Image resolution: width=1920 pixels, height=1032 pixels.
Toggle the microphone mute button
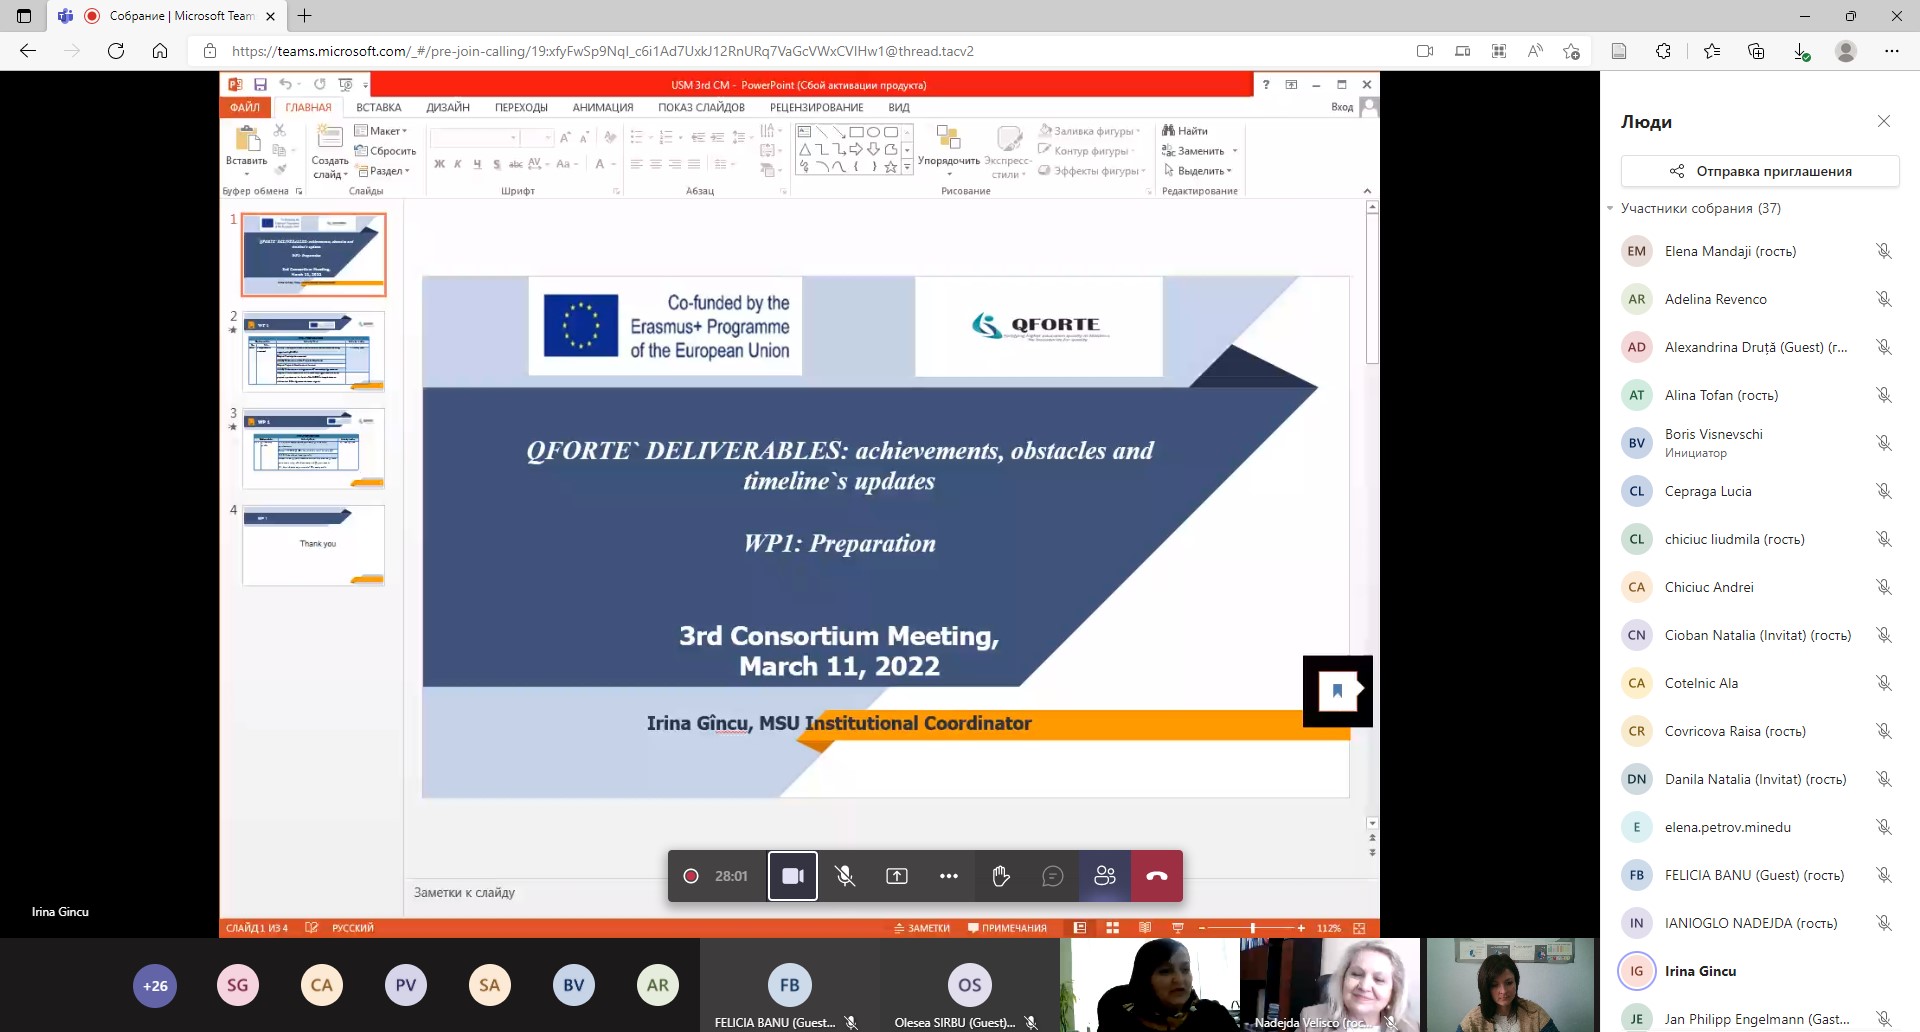tap(845, 876)
